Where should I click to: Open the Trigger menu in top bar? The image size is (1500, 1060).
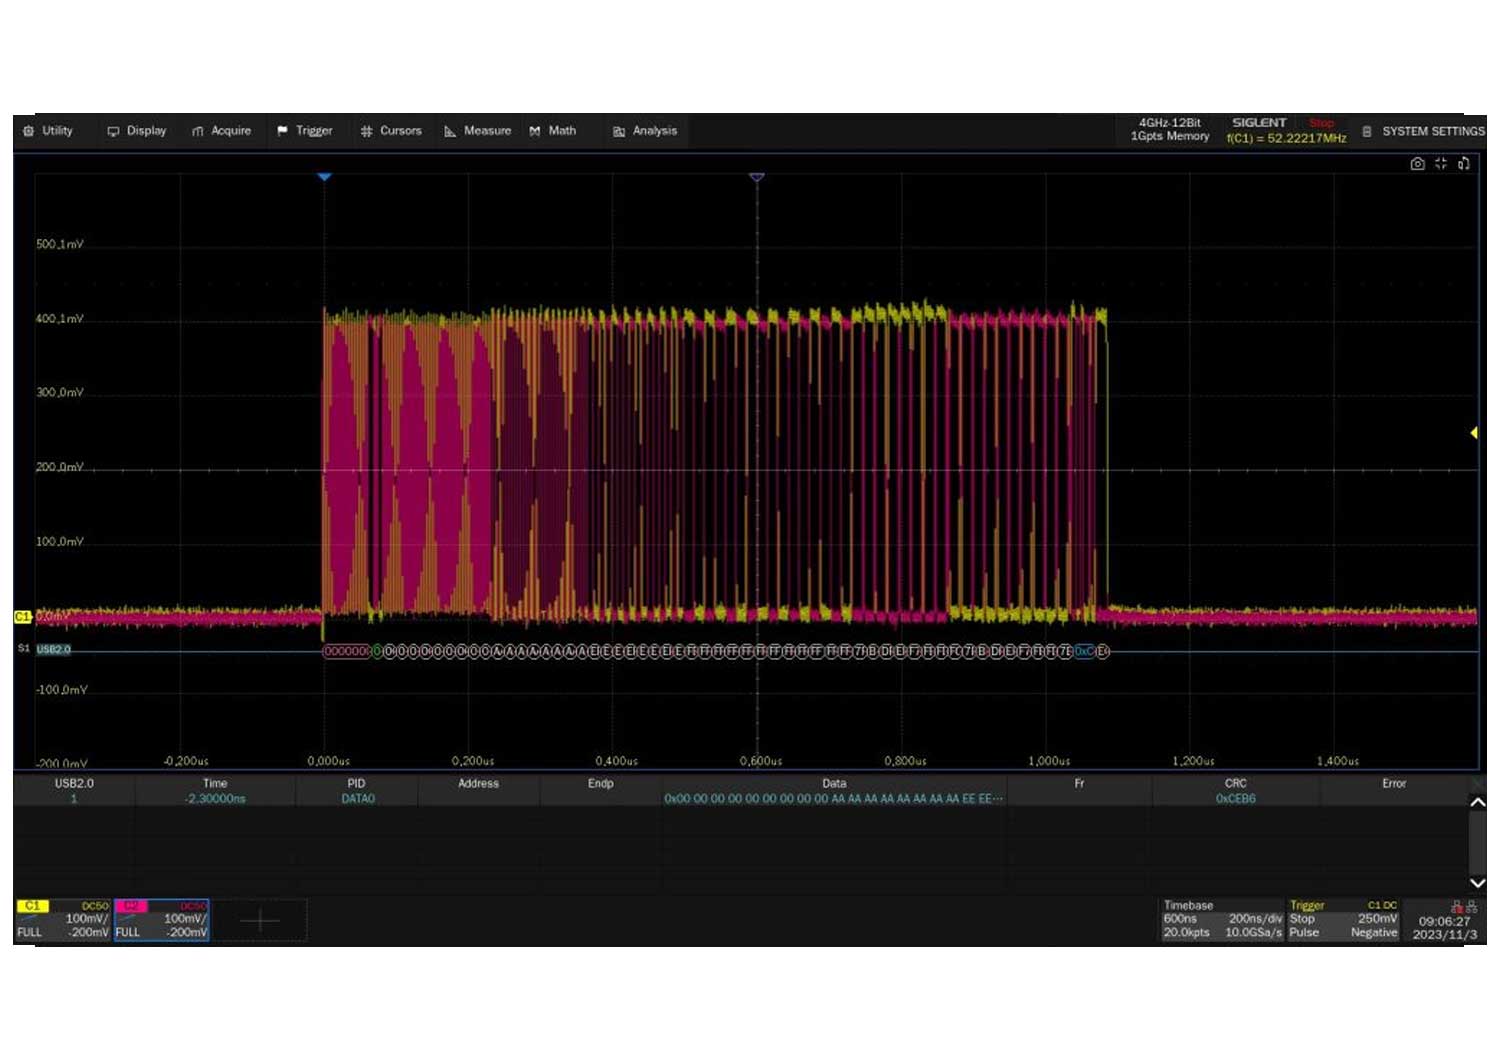pos(304,131)
